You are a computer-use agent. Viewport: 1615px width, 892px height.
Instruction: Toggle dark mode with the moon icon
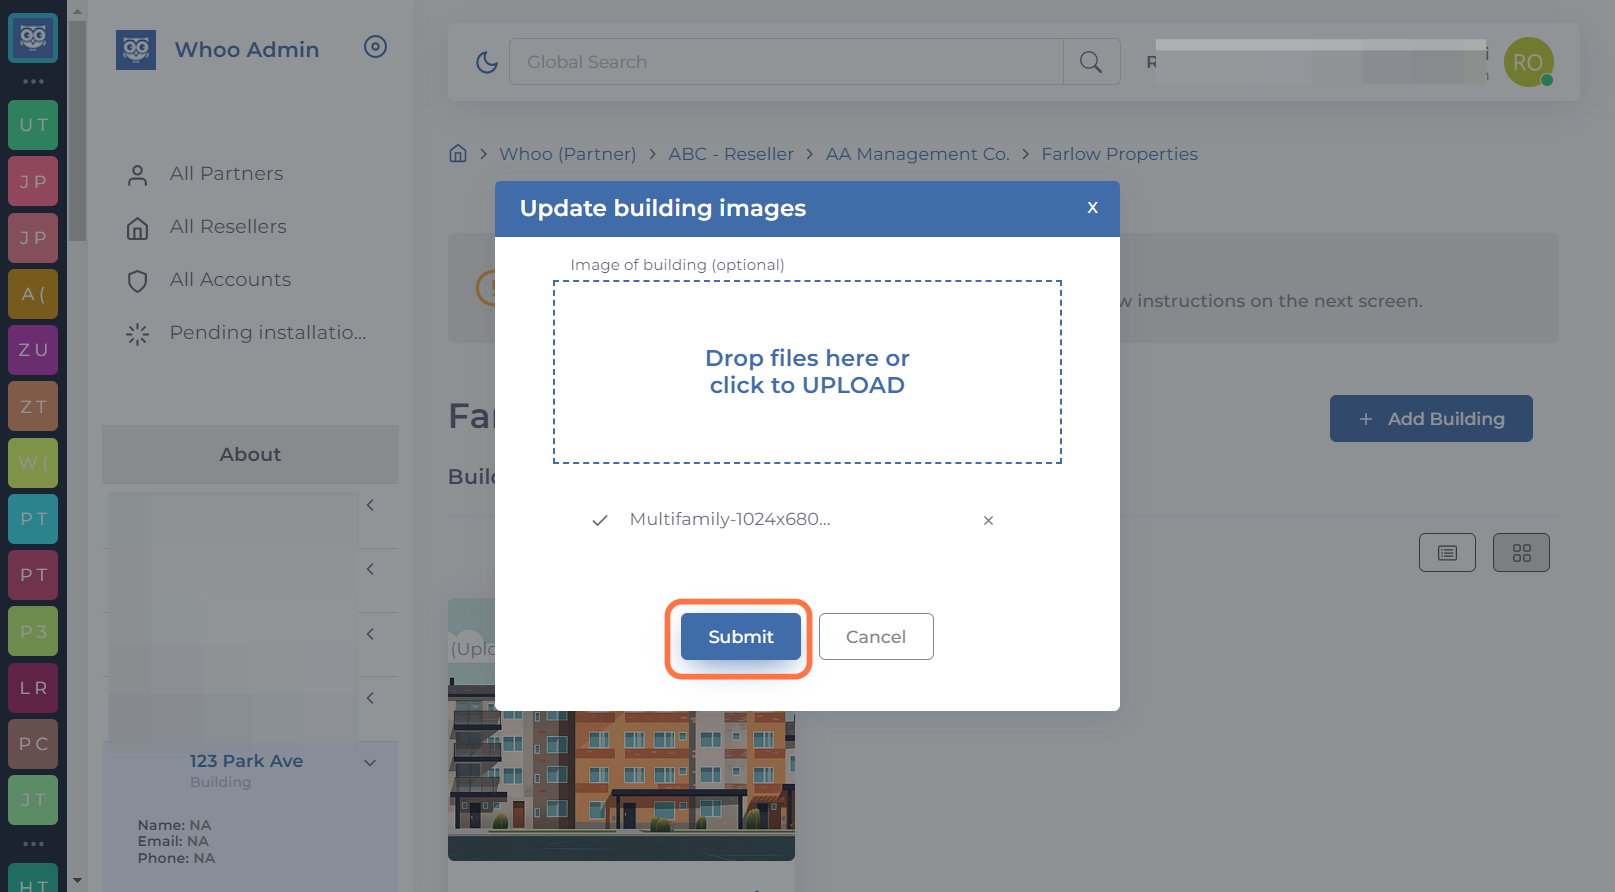click(x=486, y=62)
